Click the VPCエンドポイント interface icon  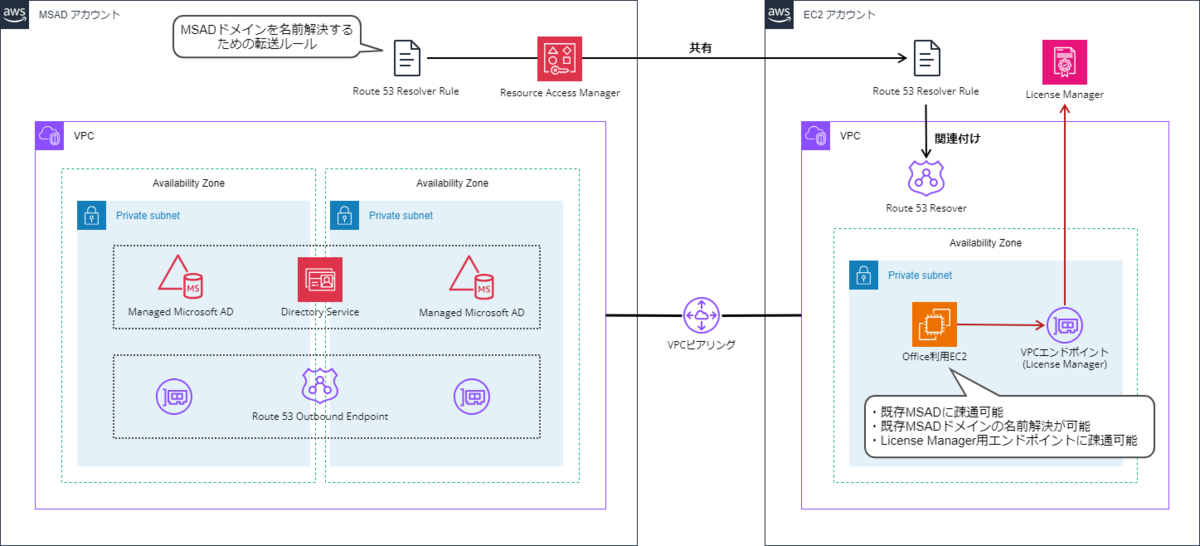pyautogui.click(x=1065, y=325)
